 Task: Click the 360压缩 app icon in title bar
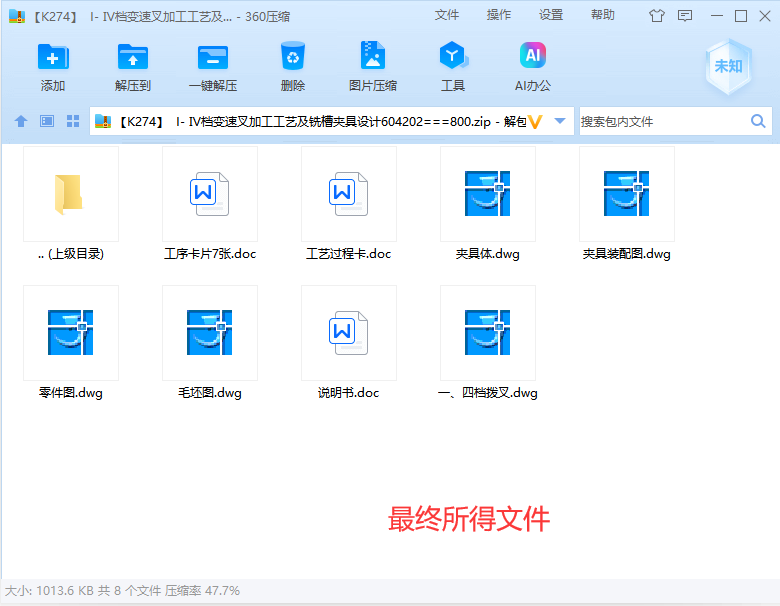[17, 16]
